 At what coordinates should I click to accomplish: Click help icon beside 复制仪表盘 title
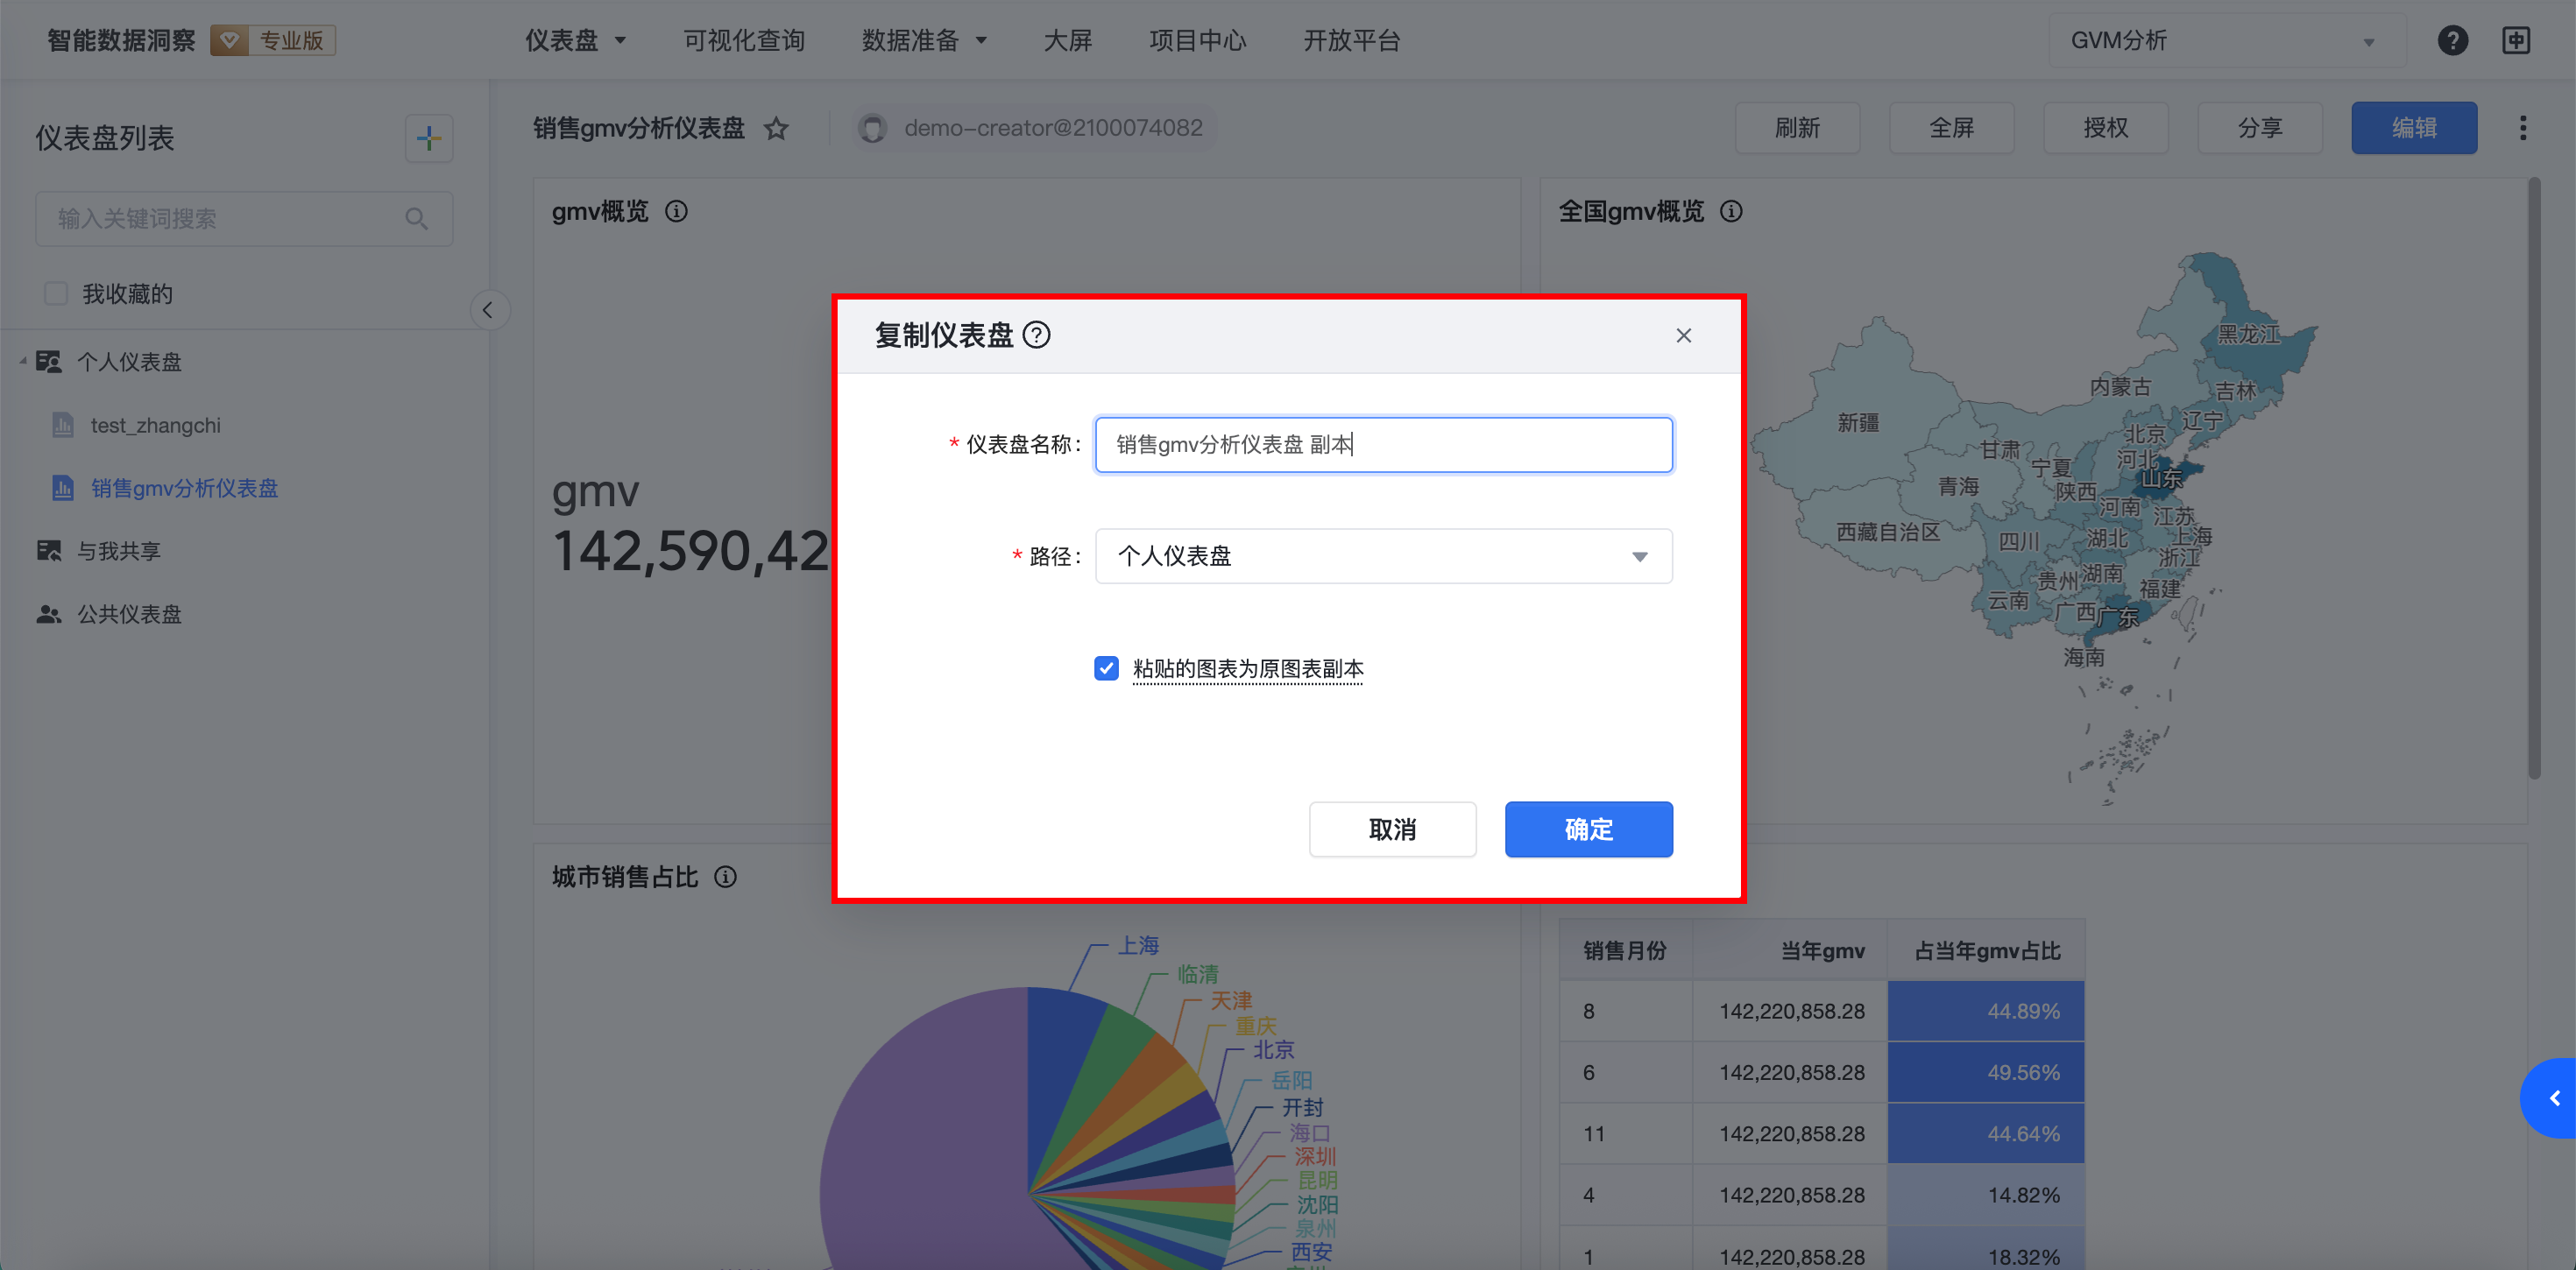coord(1037,335)
